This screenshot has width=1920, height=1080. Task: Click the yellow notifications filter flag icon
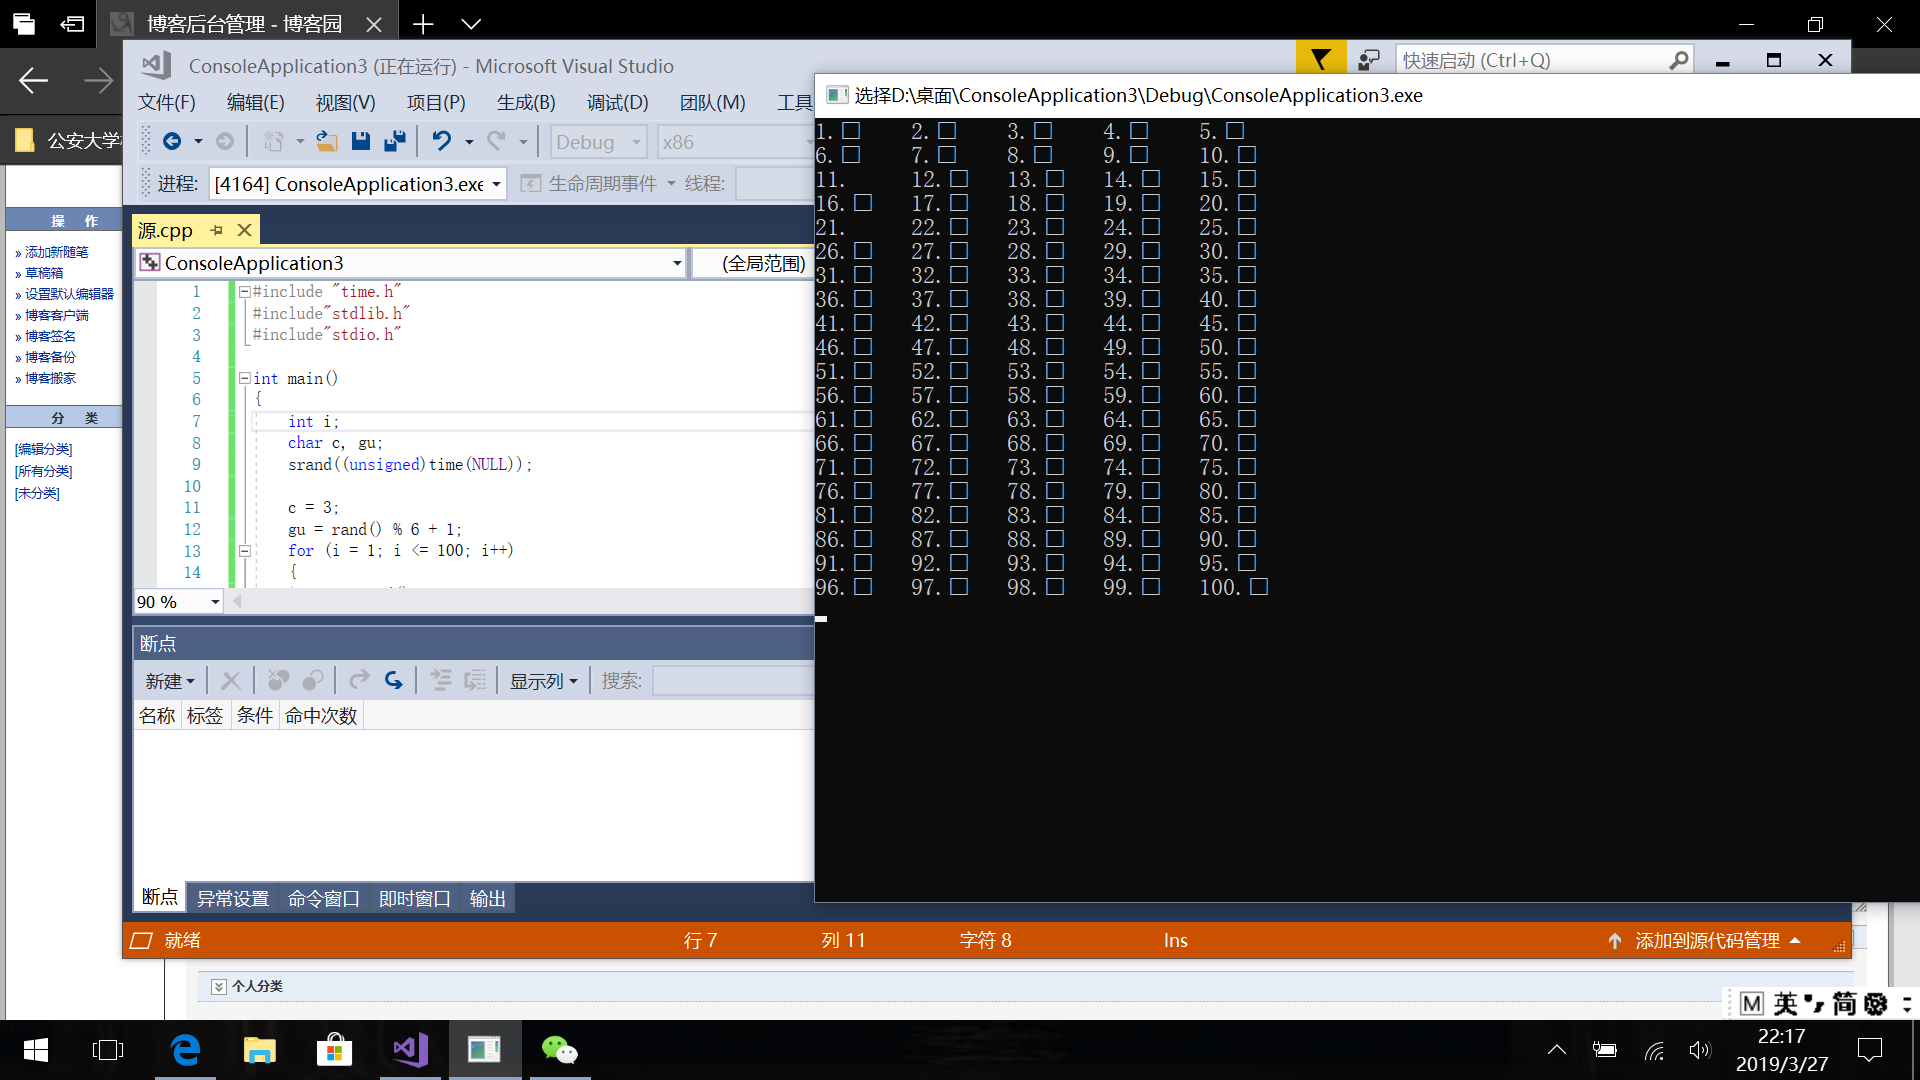point(1320,60)
